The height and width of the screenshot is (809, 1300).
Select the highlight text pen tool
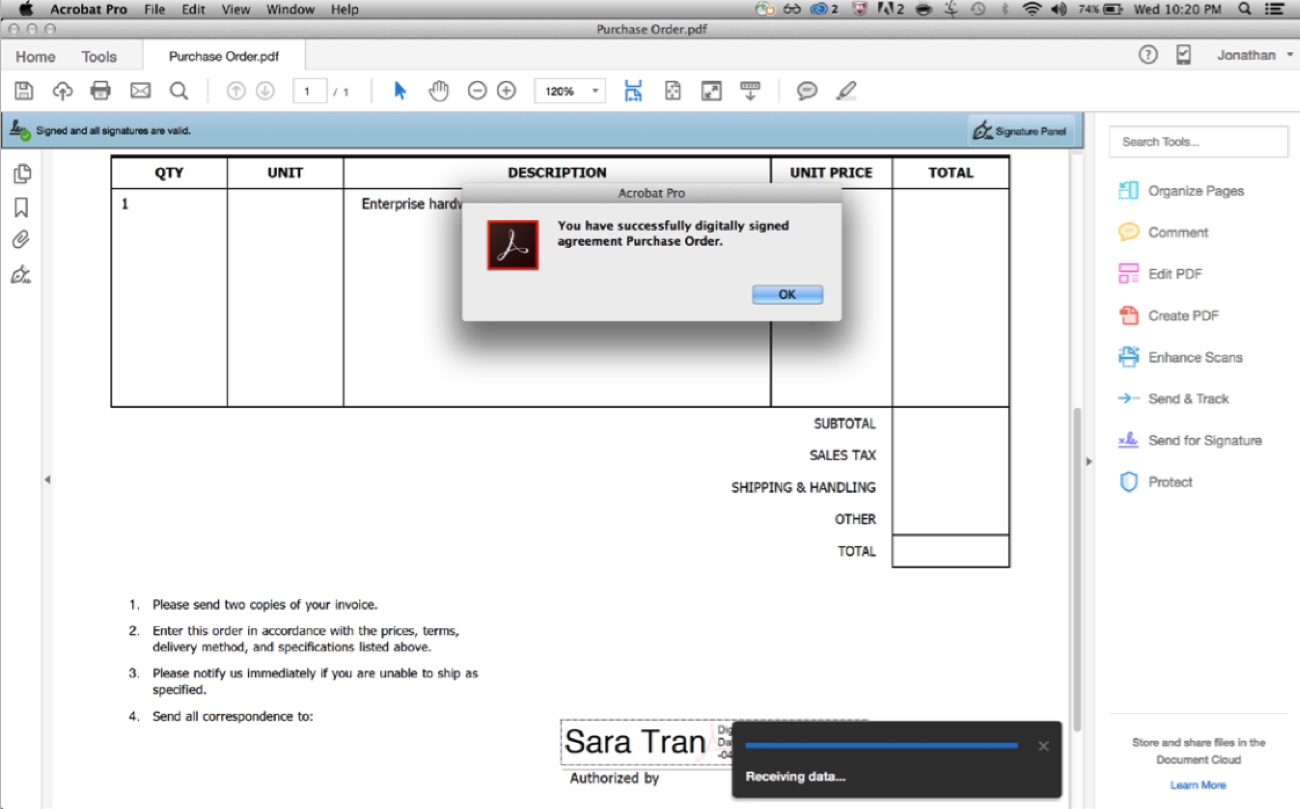click(x=846, y=91)
